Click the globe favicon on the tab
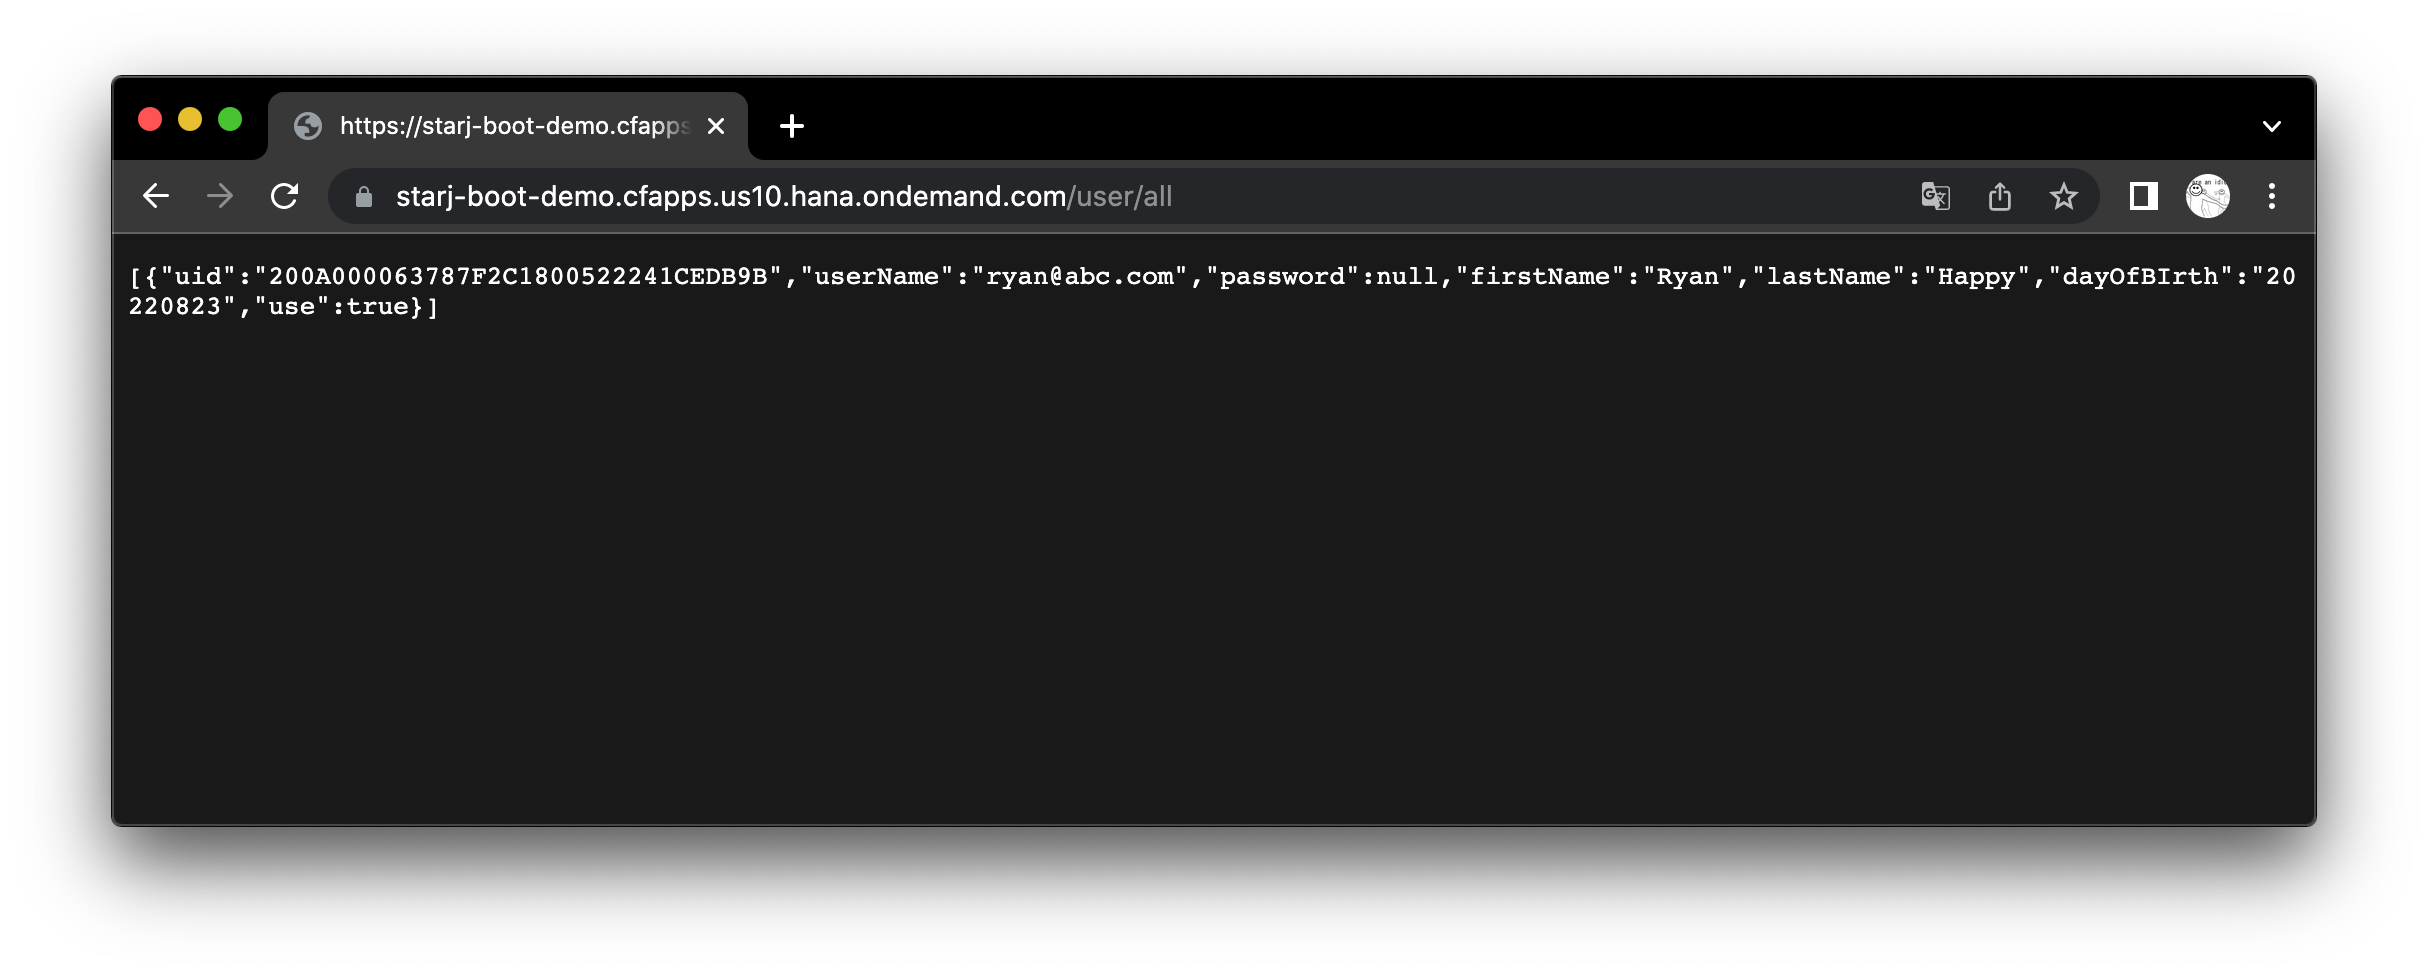The width and height of the screenshot is (2428, 974). point(308,126)
